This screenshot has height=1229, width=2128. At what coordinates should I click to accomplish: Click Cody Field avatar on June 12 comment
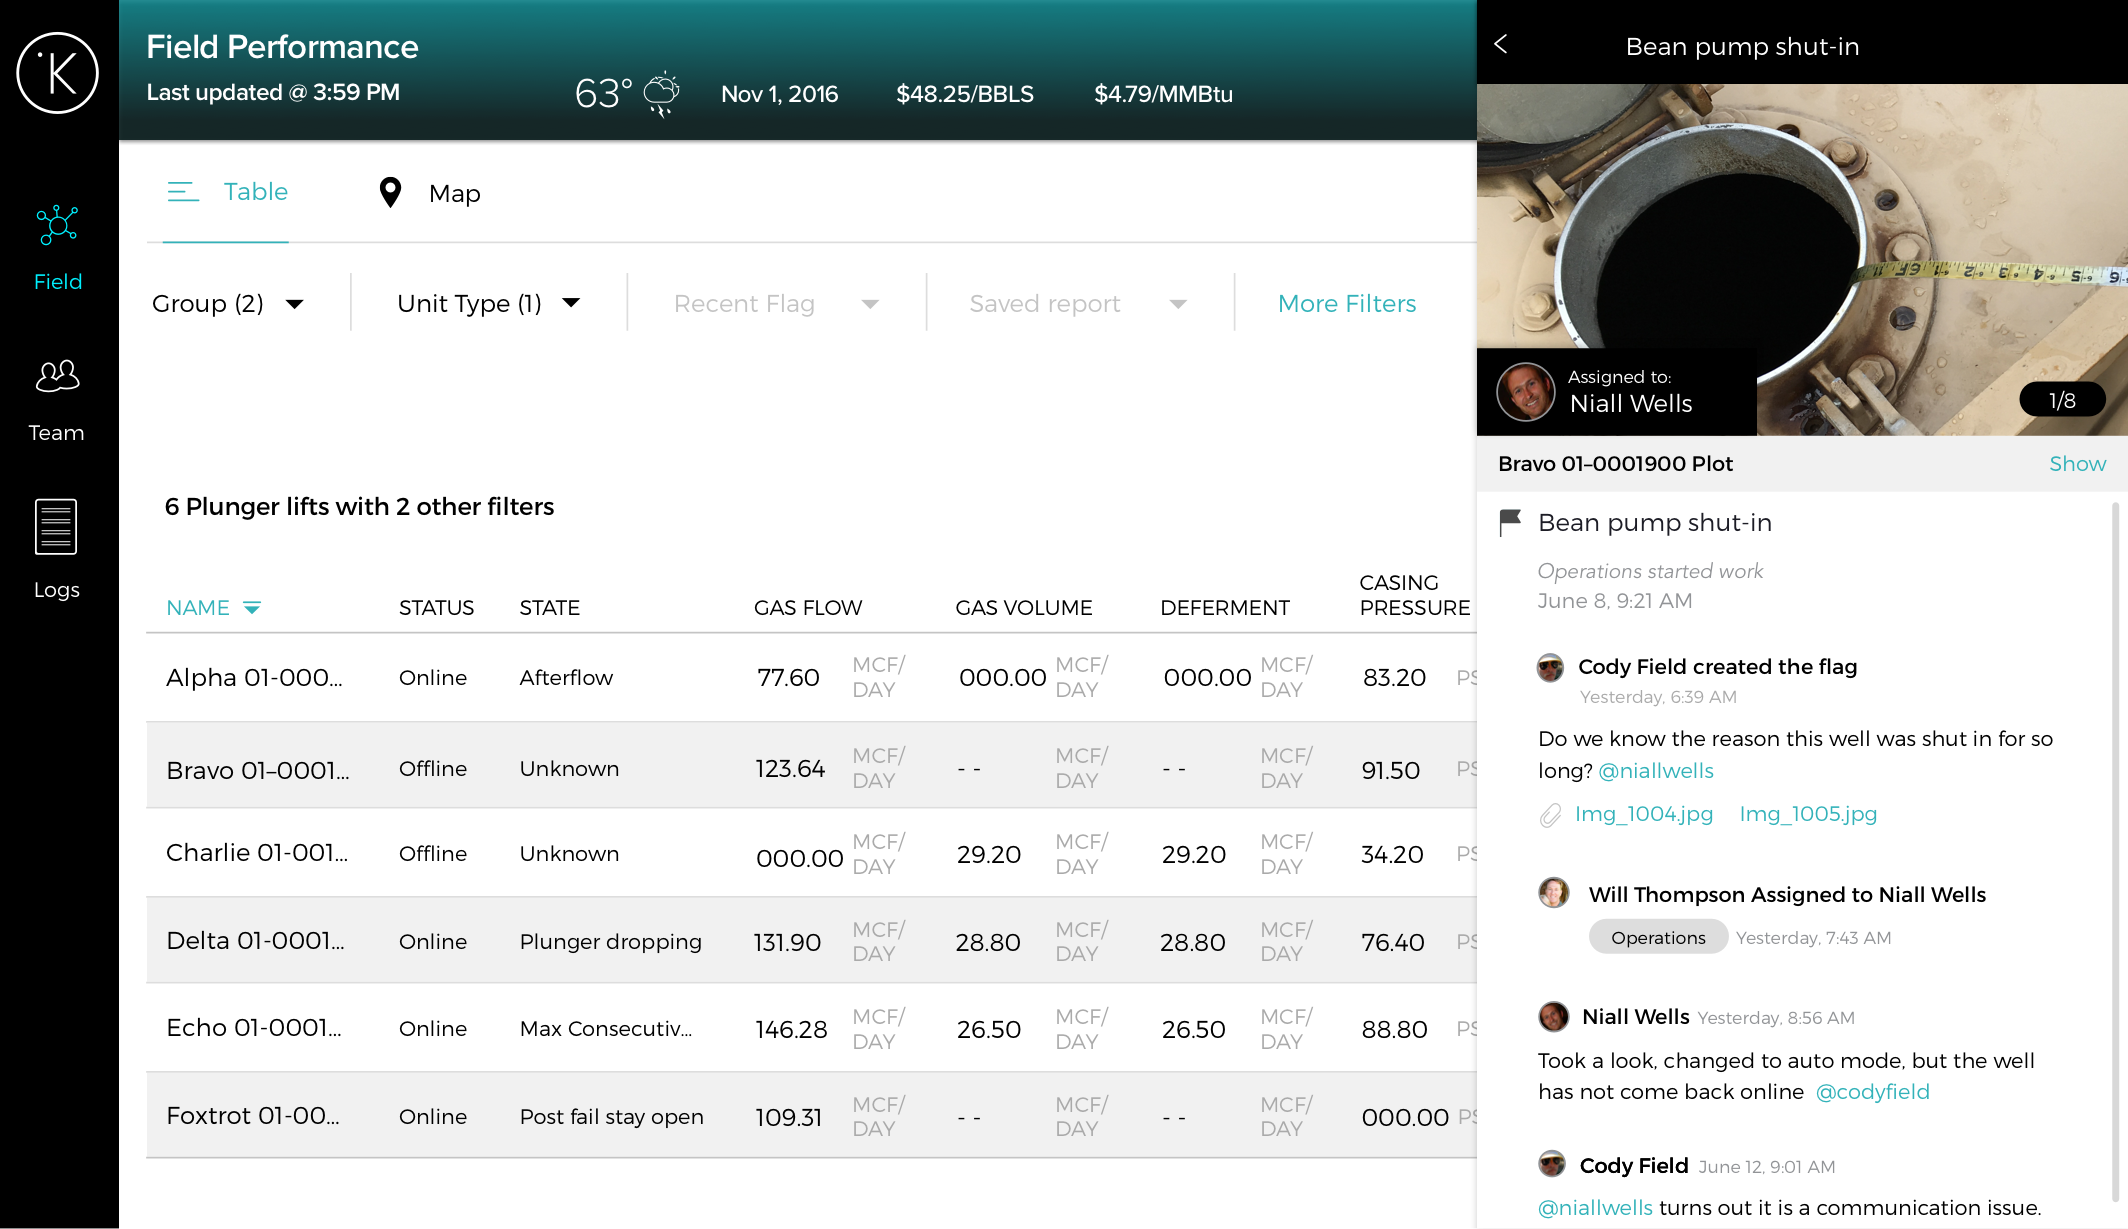tap(1552, 1164)
